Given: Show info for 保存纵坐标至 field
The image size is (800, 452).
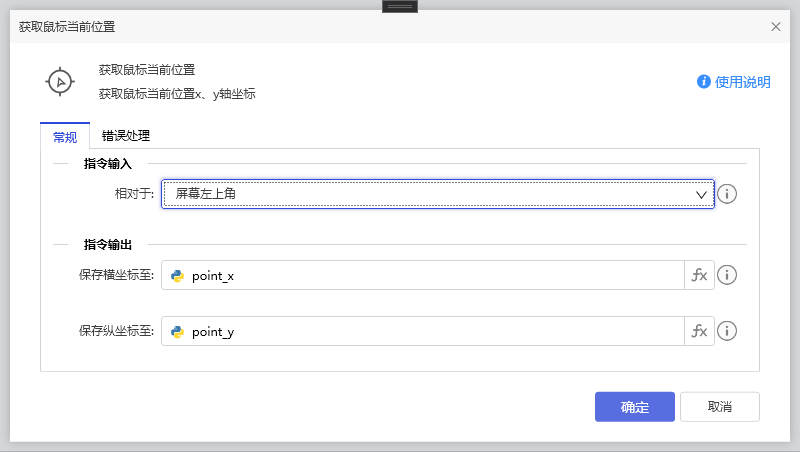Looking at the screenshot, I should [x=728, y=332].
